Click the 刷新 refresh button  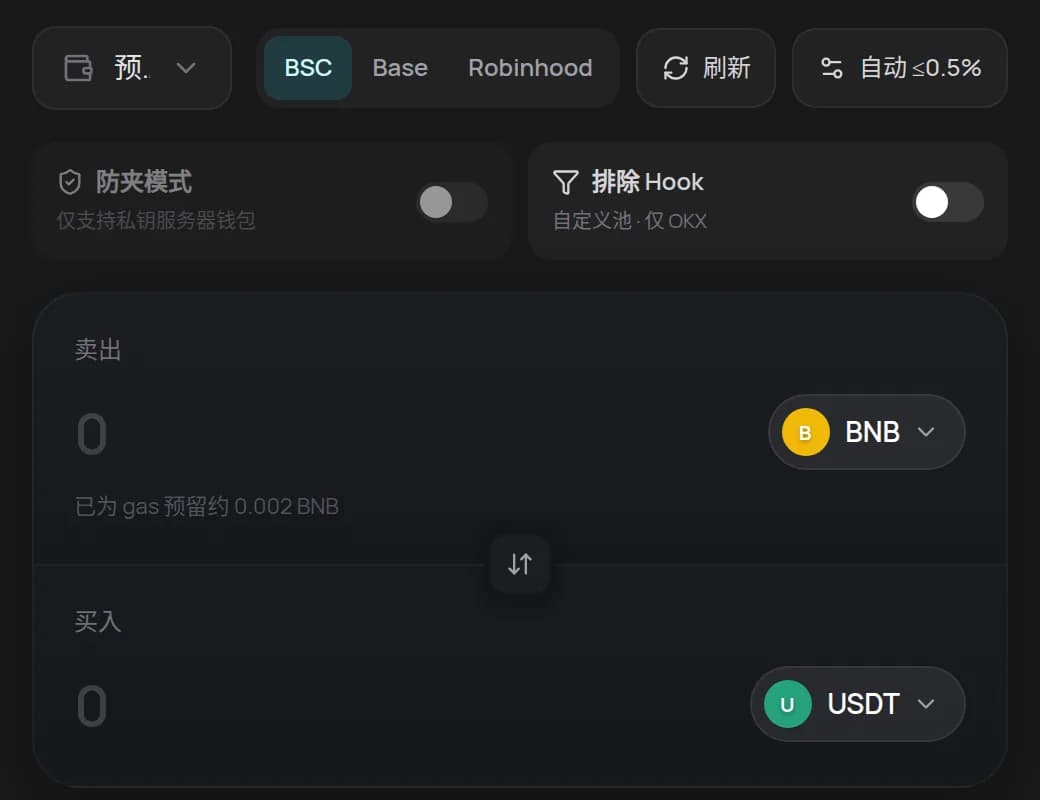click(x=706, y=68)
